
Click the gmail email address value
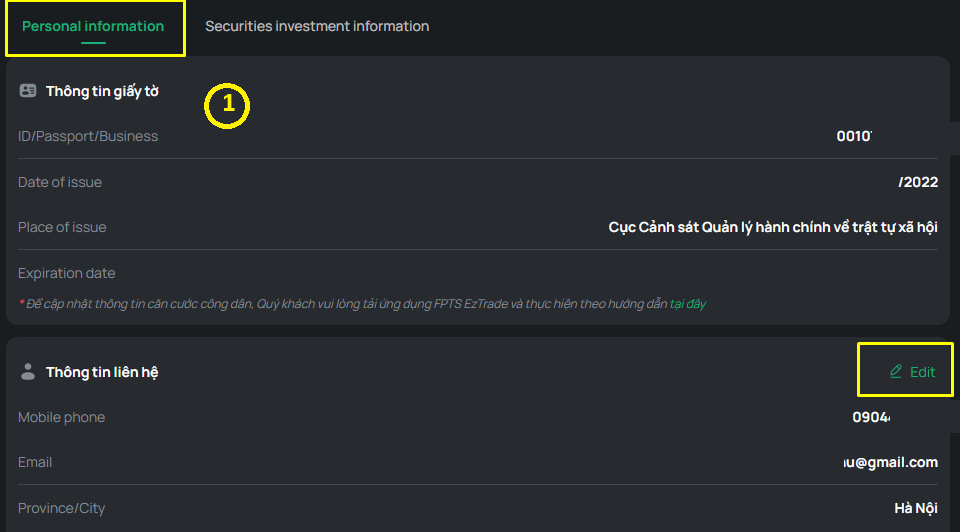tap(890, 462)
